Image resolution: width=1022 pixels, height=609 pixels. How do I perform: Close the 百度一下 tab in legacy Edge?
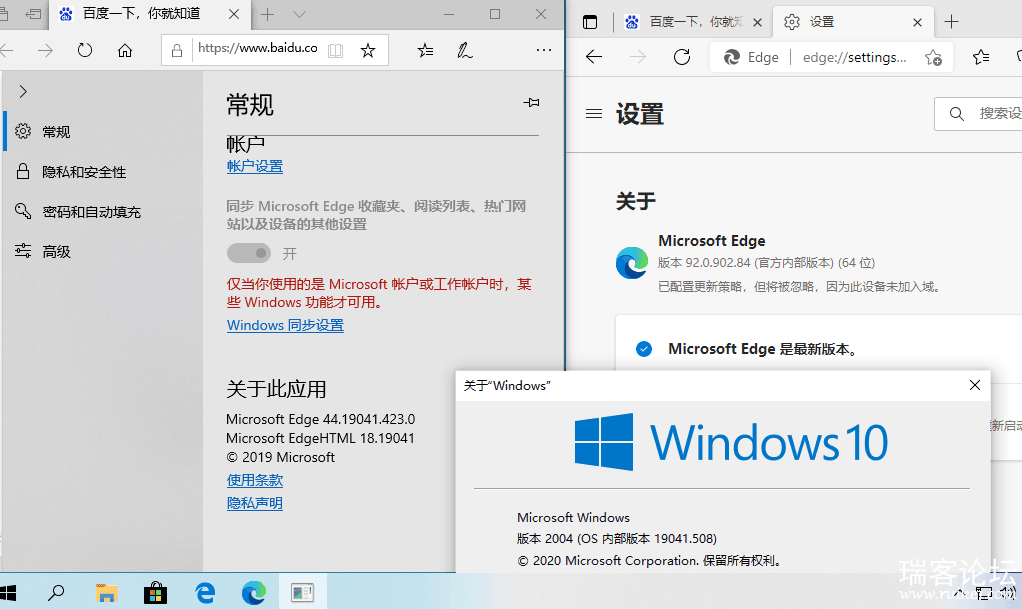point(234,14)
